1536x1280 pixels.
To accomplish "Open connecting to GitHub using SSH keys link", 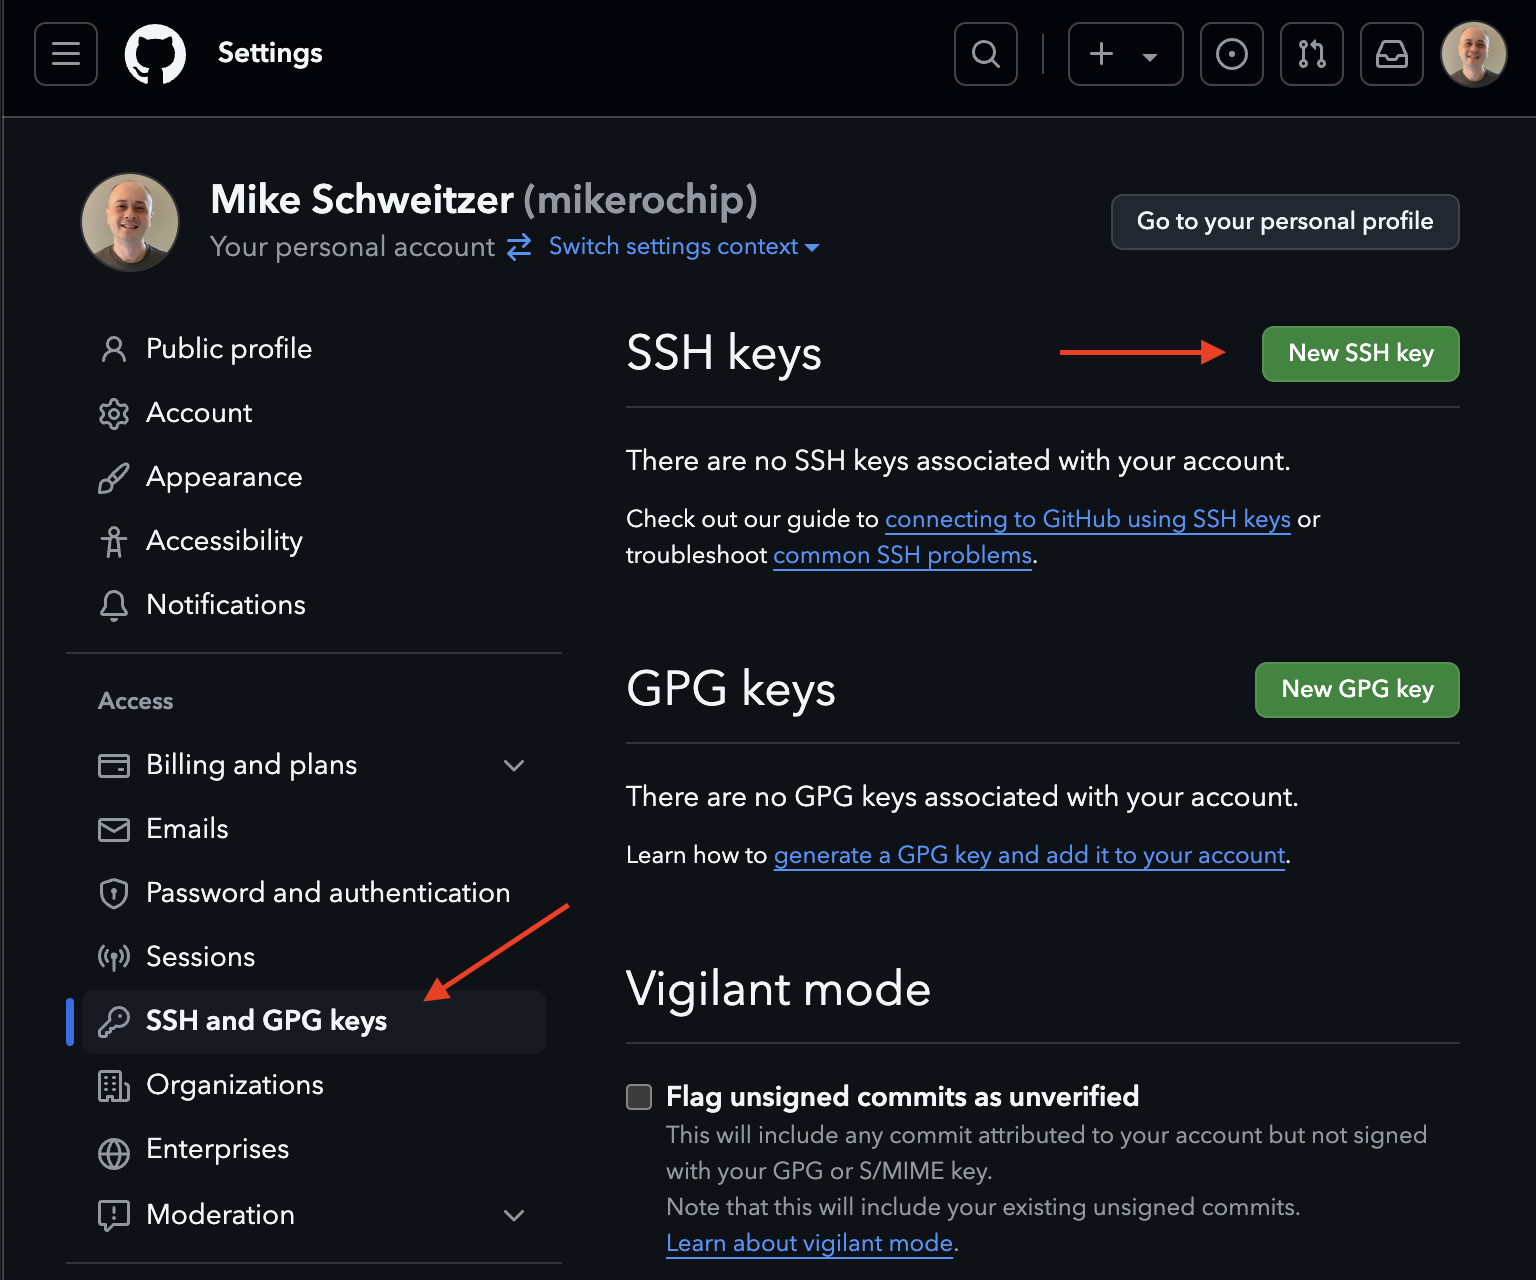I will pos(1088,519).
